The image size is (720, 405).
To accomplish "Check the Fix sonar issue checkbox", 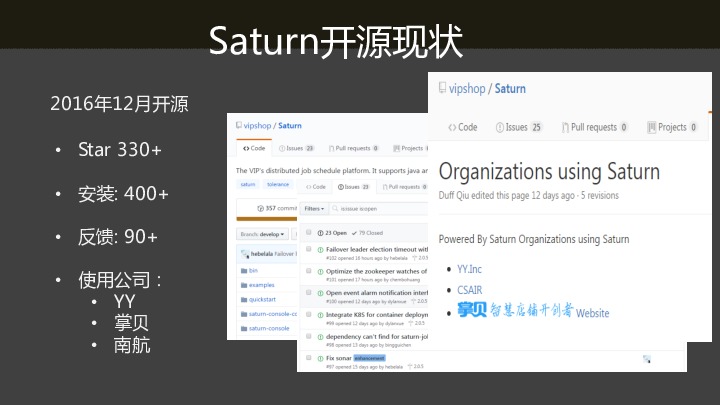I will point(309,358).
